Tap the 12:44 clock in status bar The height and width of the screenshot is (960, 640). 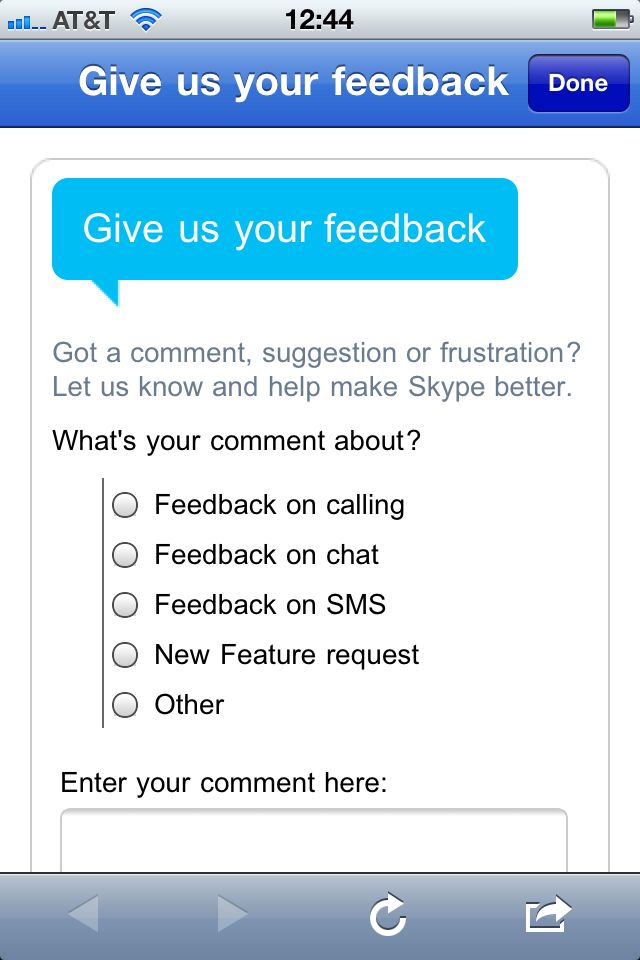[x=319, y=19]
